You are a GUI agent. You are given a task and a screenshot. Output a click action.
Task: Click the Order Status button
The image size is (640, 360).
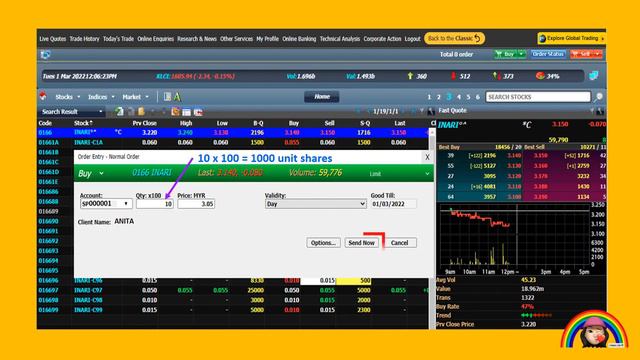[548, 54]
